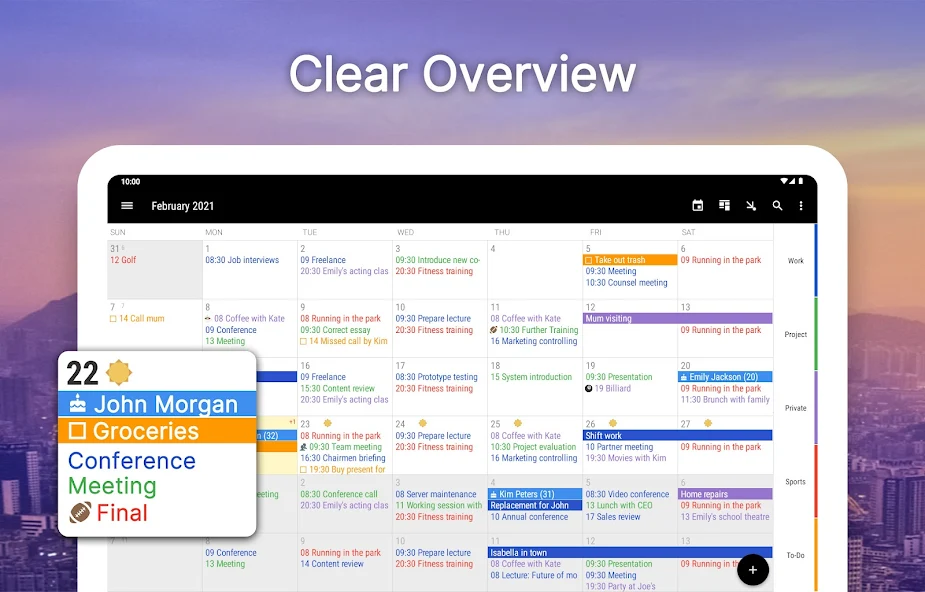925x592 pixels.
Task: Select the SAT weekday column header
Action: click(x=688, y=232)
